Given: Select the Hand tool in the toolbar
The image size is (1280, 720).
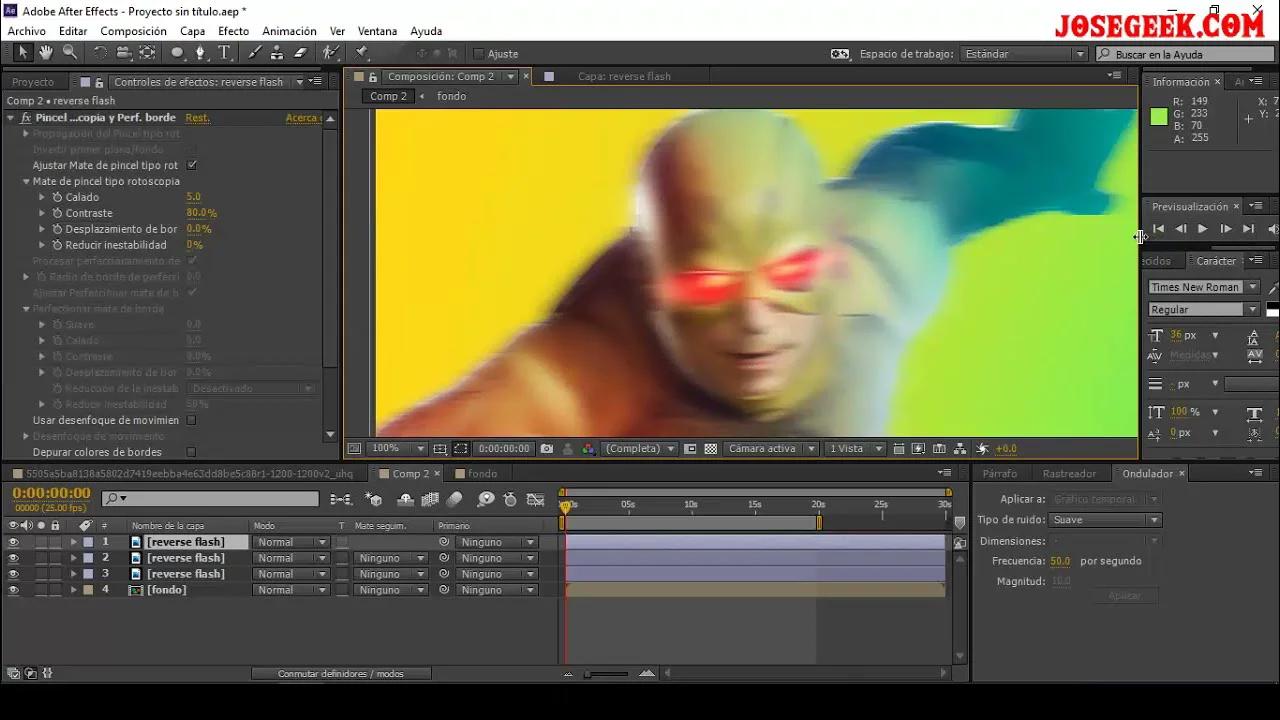Looking at the screenshot, I should tap(45, 55).
